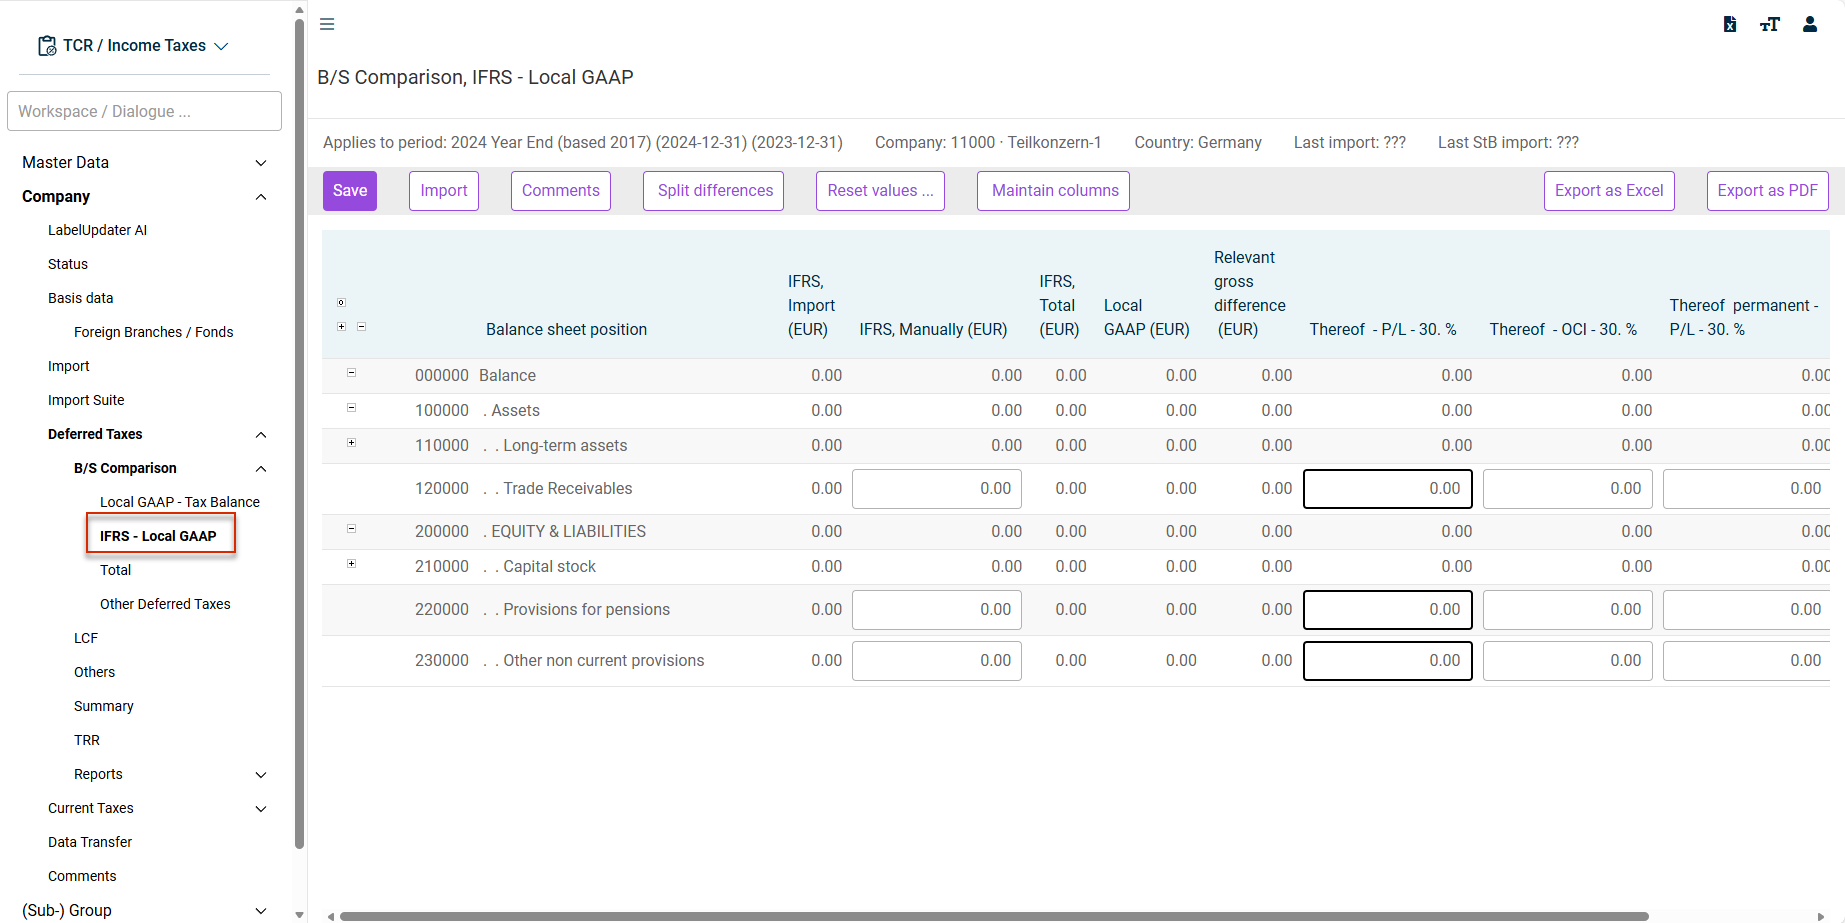Select IFRS - Local GAAP menu item
Image resolution: width=1845 pixels, height=923 pixels.
[x=158, y=536]
